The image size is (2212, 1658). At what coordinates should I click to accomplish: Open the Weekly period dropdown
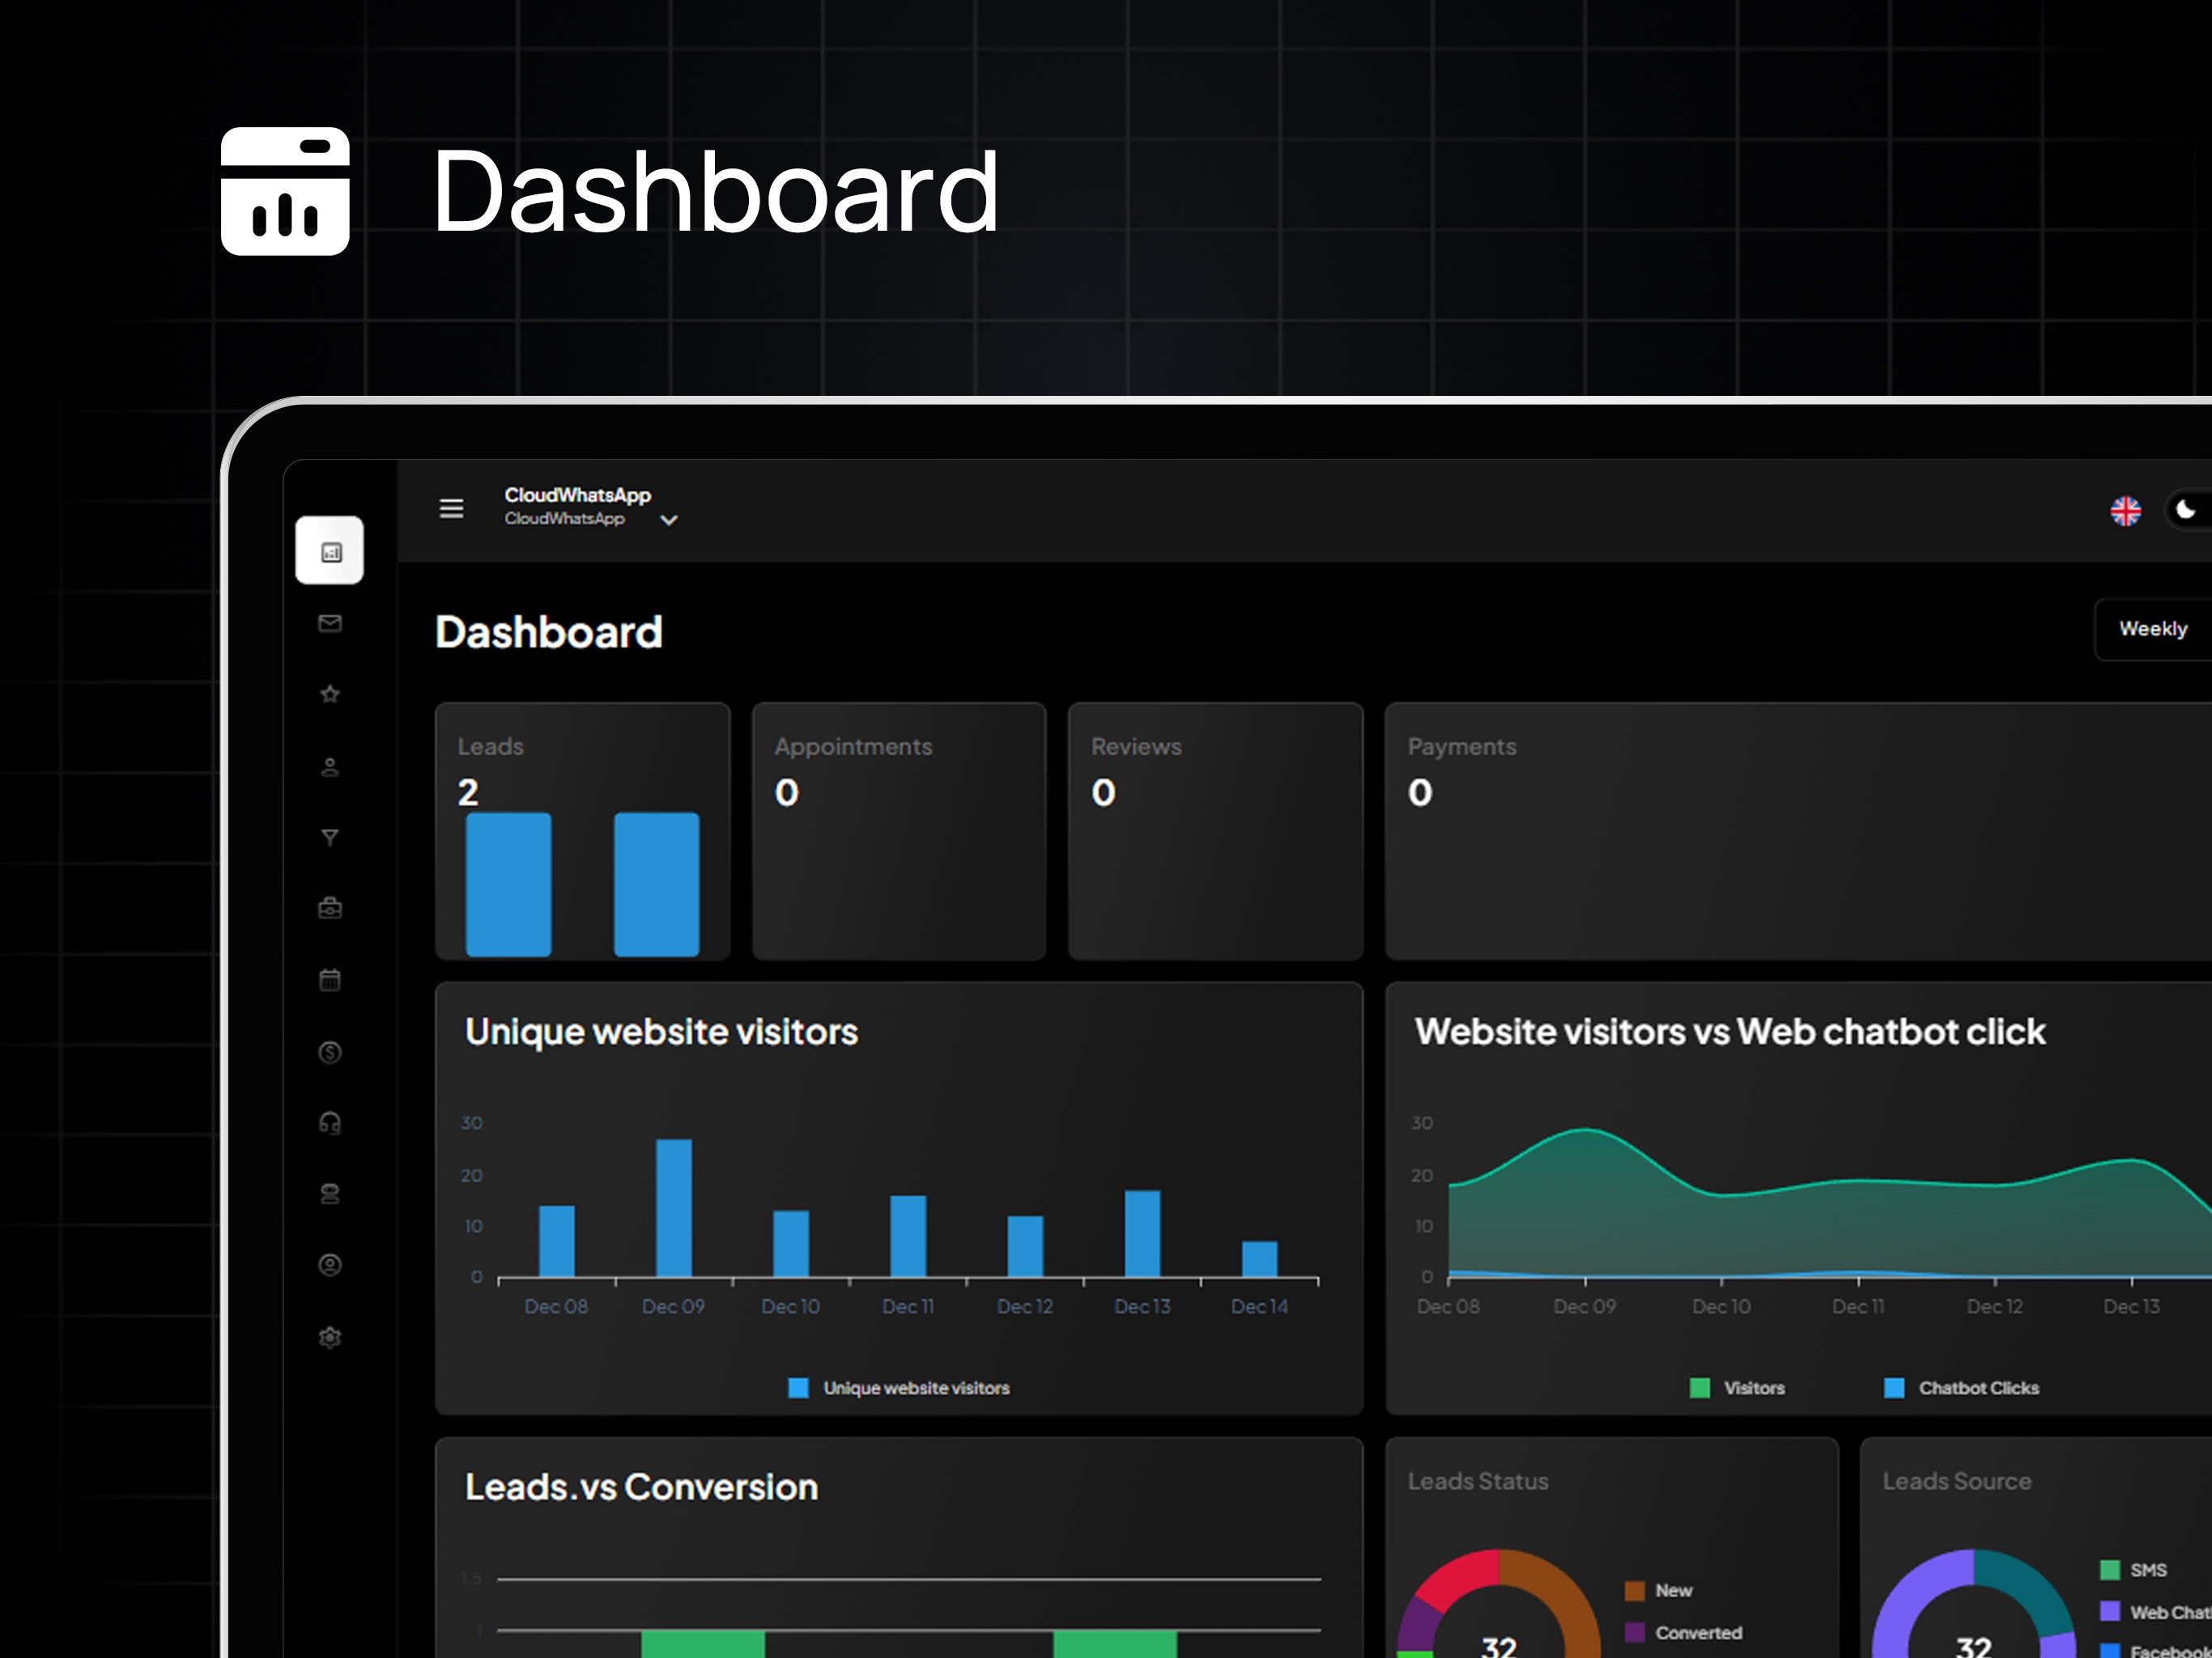[x=2153, y=629]
